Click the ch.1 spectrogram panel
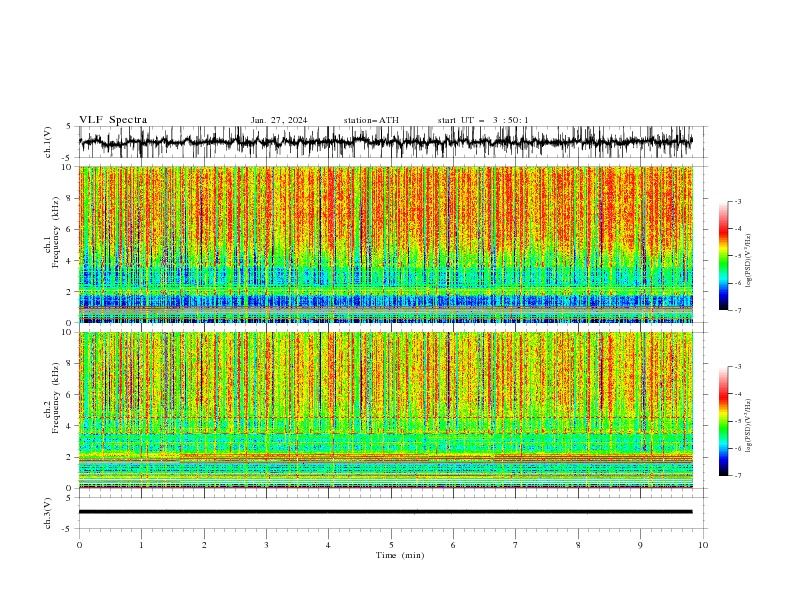 [386, 244]
